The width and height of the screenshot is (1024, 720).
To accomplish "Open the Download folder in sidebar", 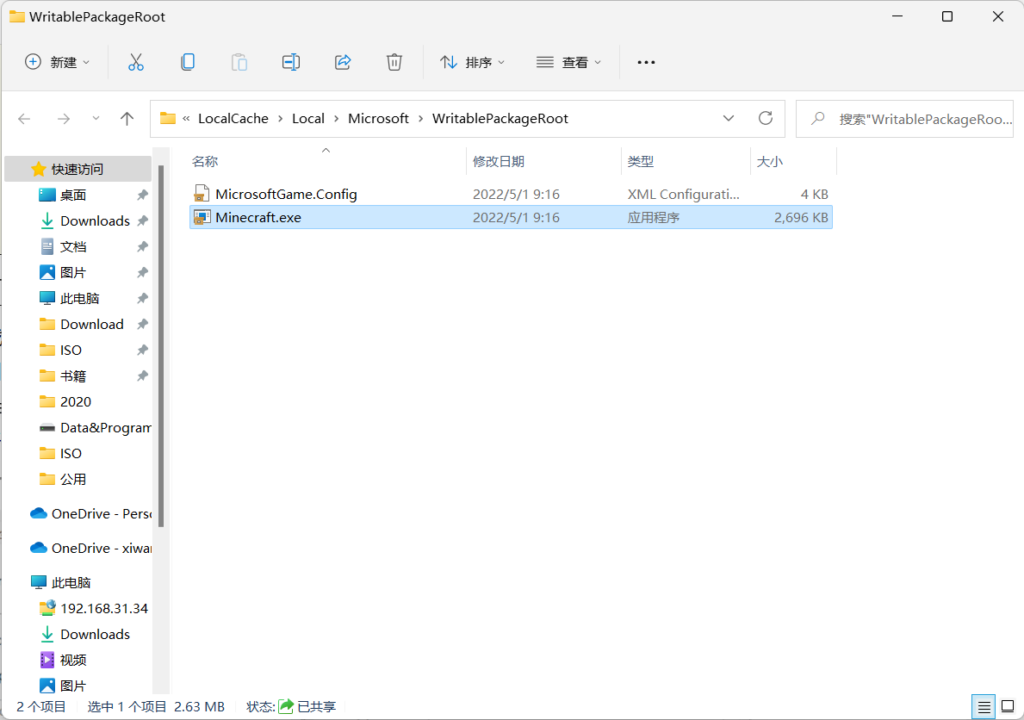I will (91, 324).
